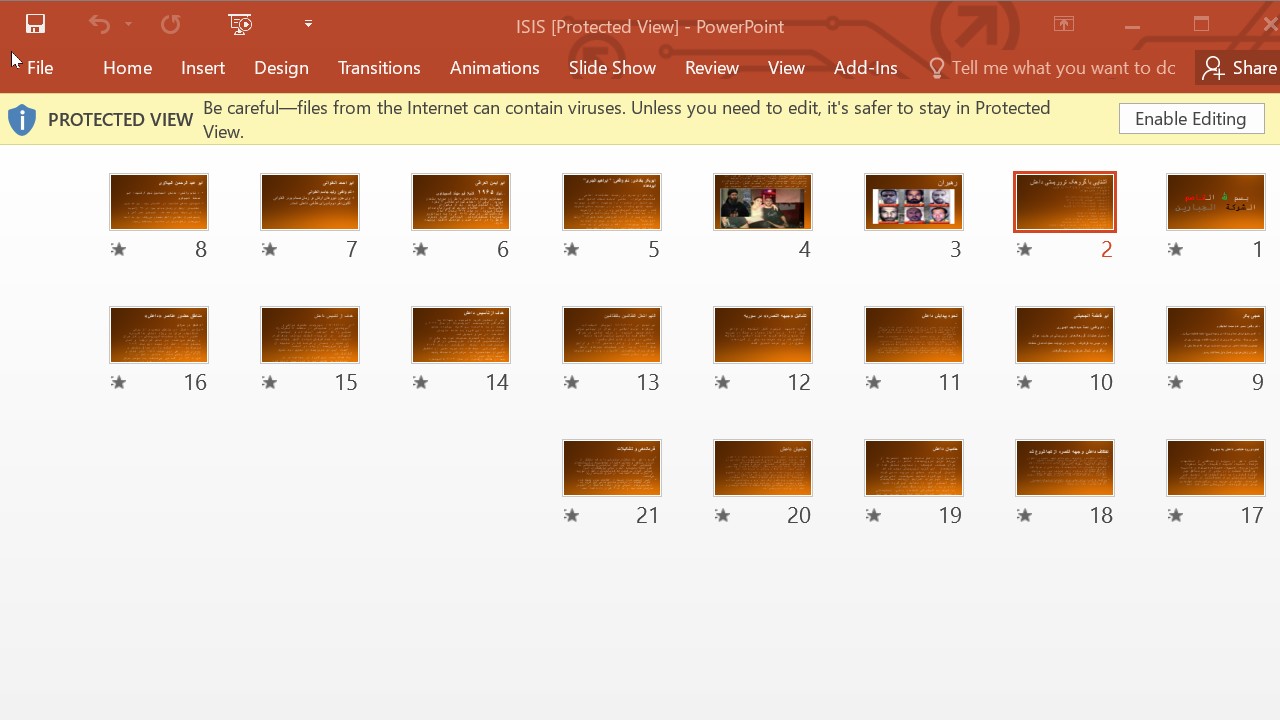Open the Insert tab
The width and height of the screenshot is (1280, 720).
click(203, 68)
